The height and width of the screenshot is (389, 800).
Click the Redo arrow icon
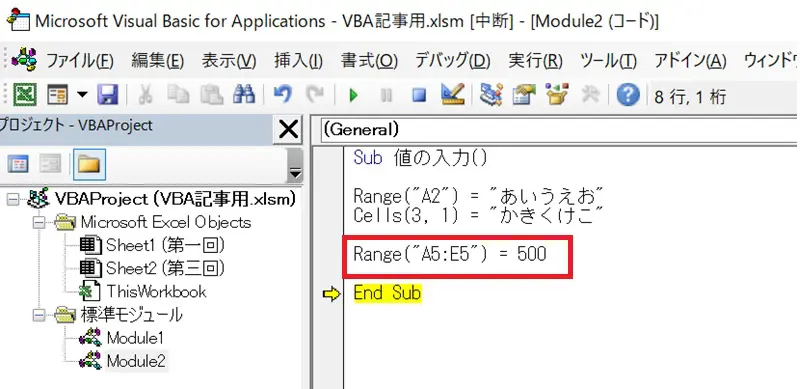coord(314,95)
